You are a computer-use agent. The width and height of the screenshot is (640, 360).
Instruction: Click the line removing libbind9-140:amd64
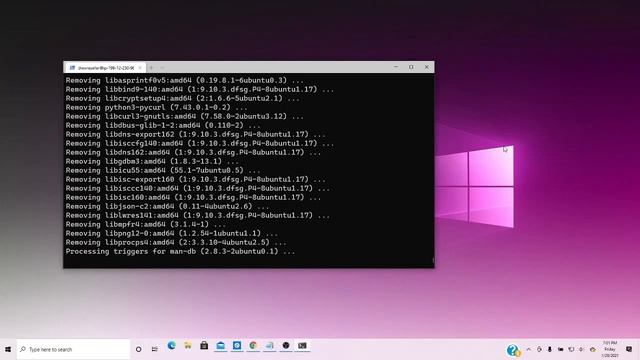(200, 89)
